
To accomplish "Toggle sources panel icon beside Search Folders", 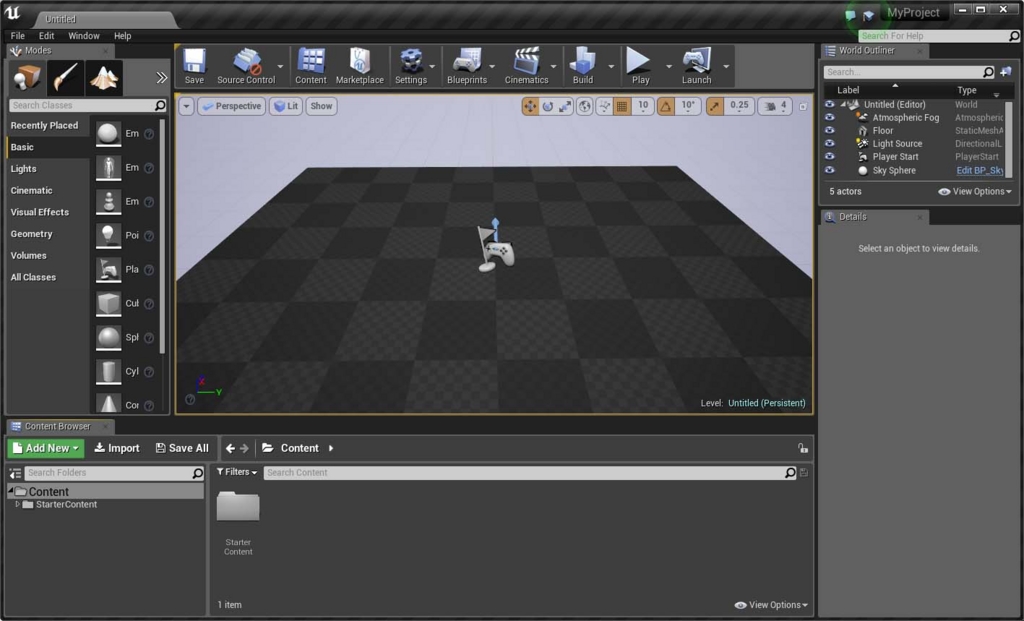I will coord(15,473).
